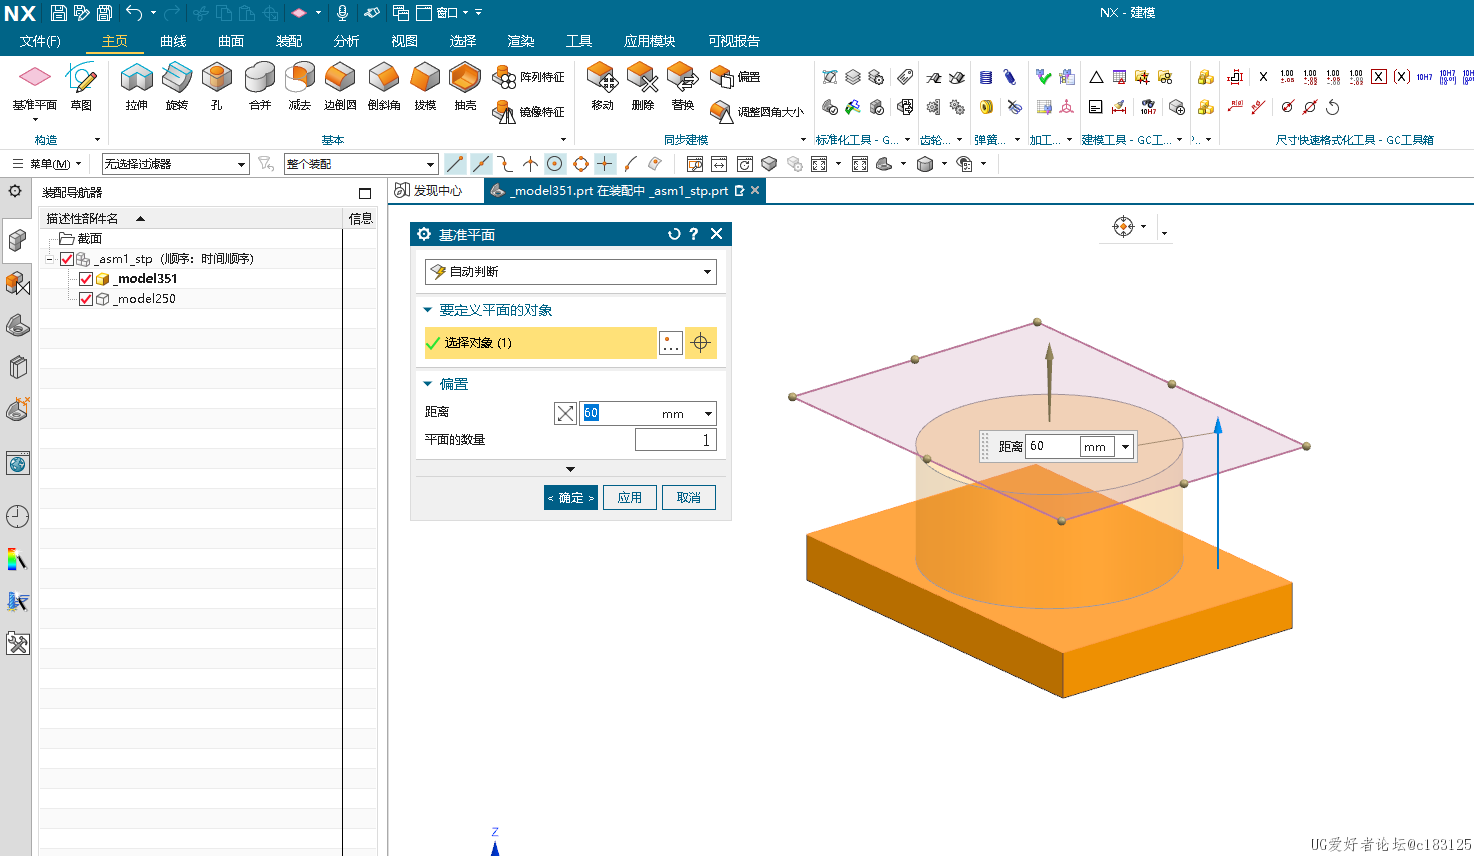The image size is (1474, 856).
Task: Click the reverse direction icon beside 距离
Action: 565,413
